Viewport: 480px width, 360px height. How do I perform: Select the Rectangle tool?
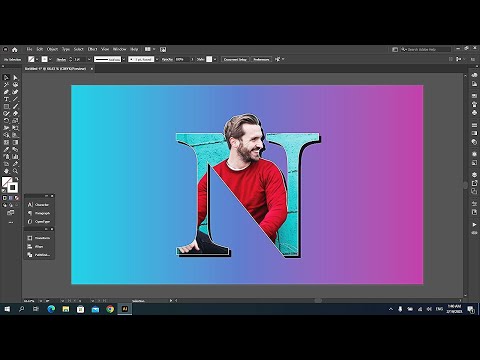point(6,106)
